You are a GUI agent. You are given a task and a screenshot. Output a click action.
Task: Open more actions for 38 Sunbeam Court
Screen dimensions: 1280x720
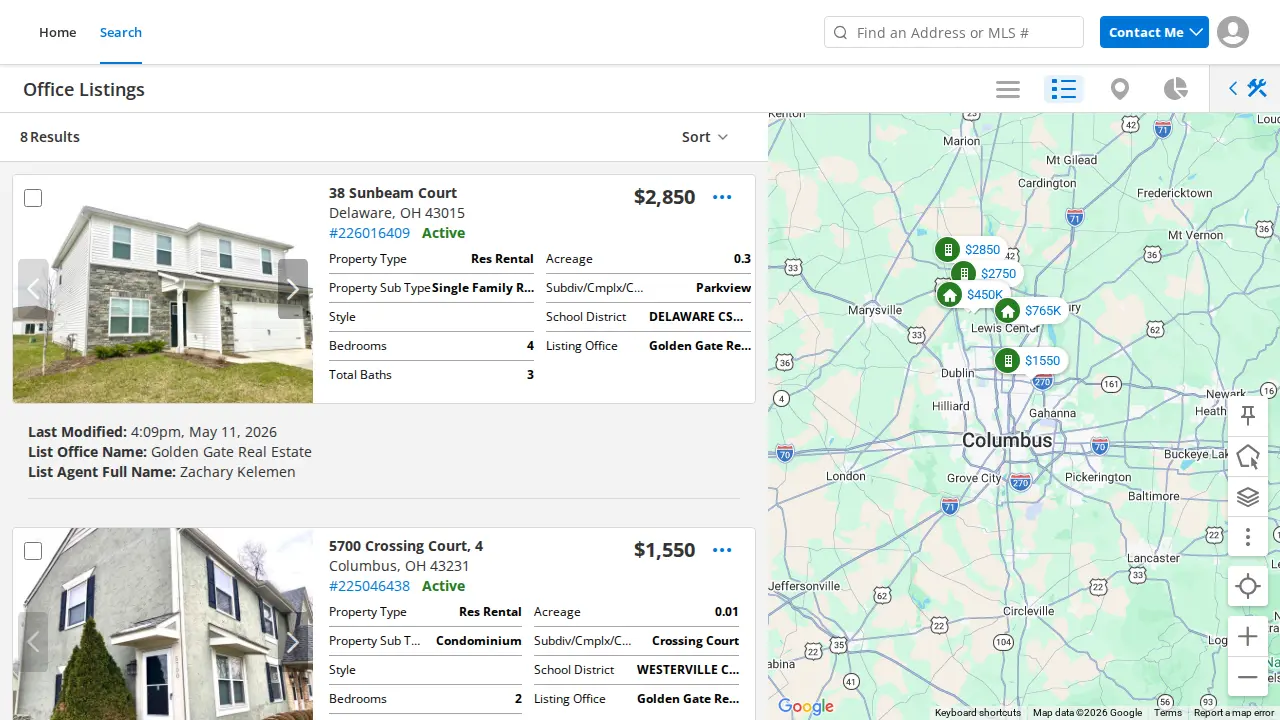coord(722,197)
